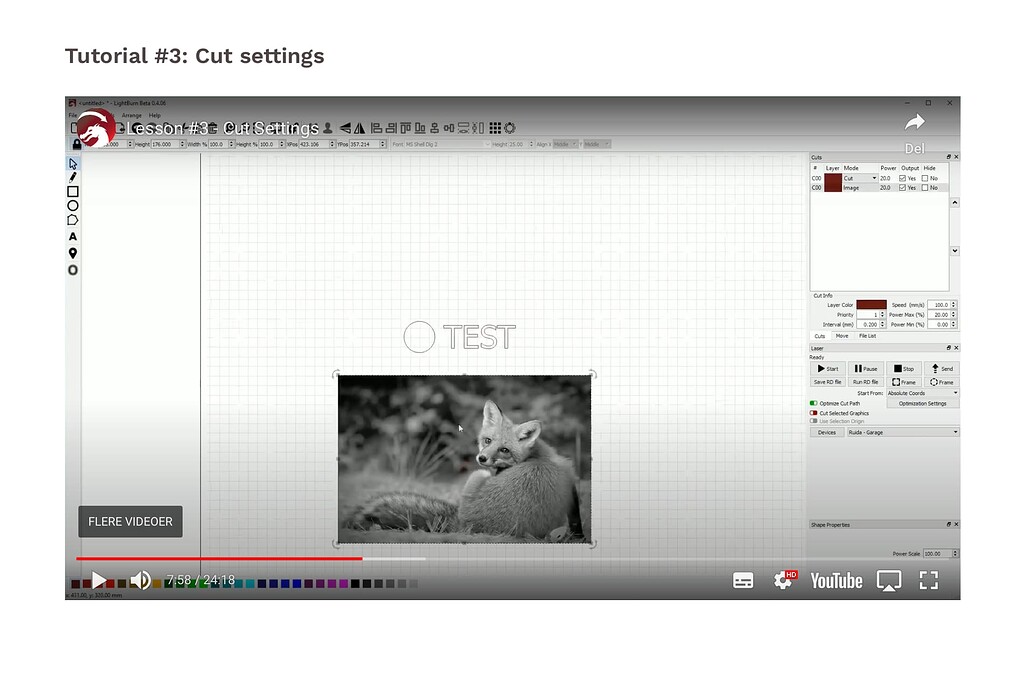The image size is (1034, 674).
Task: Check the Hide box for Image layer
Action: [925, 188]
